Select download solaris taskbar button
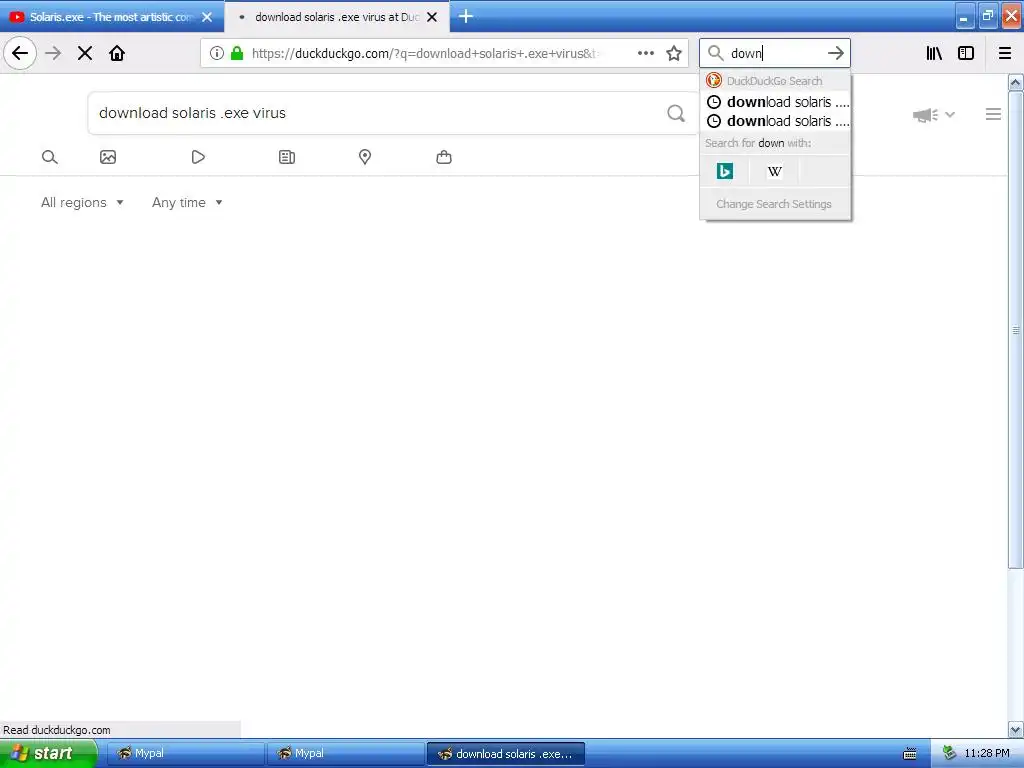Viewport: 1024px width, 768px height. 506,754
